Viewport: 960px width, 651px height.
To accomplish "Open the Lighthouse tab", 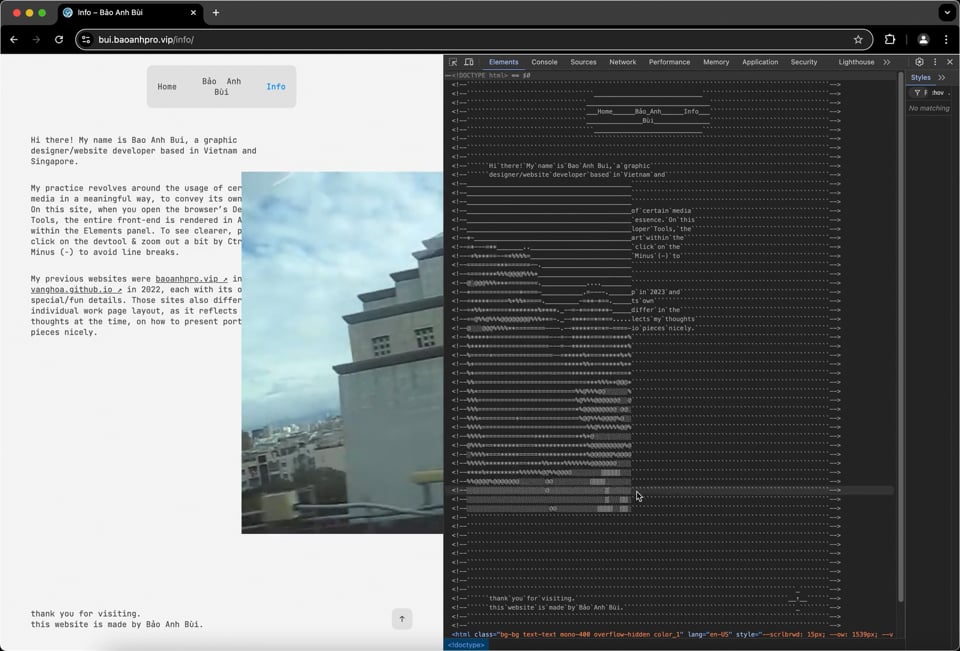I will [856, 62].
